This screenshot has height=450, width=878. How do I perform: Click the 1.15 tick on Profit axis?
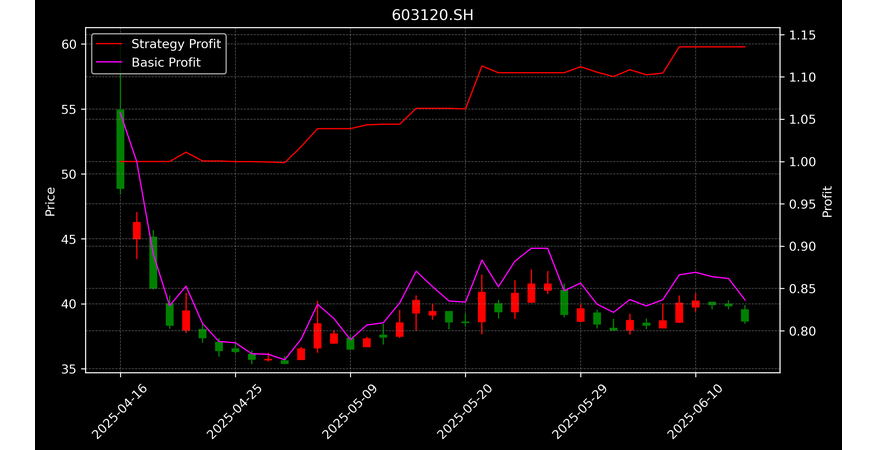coord(802,35)
